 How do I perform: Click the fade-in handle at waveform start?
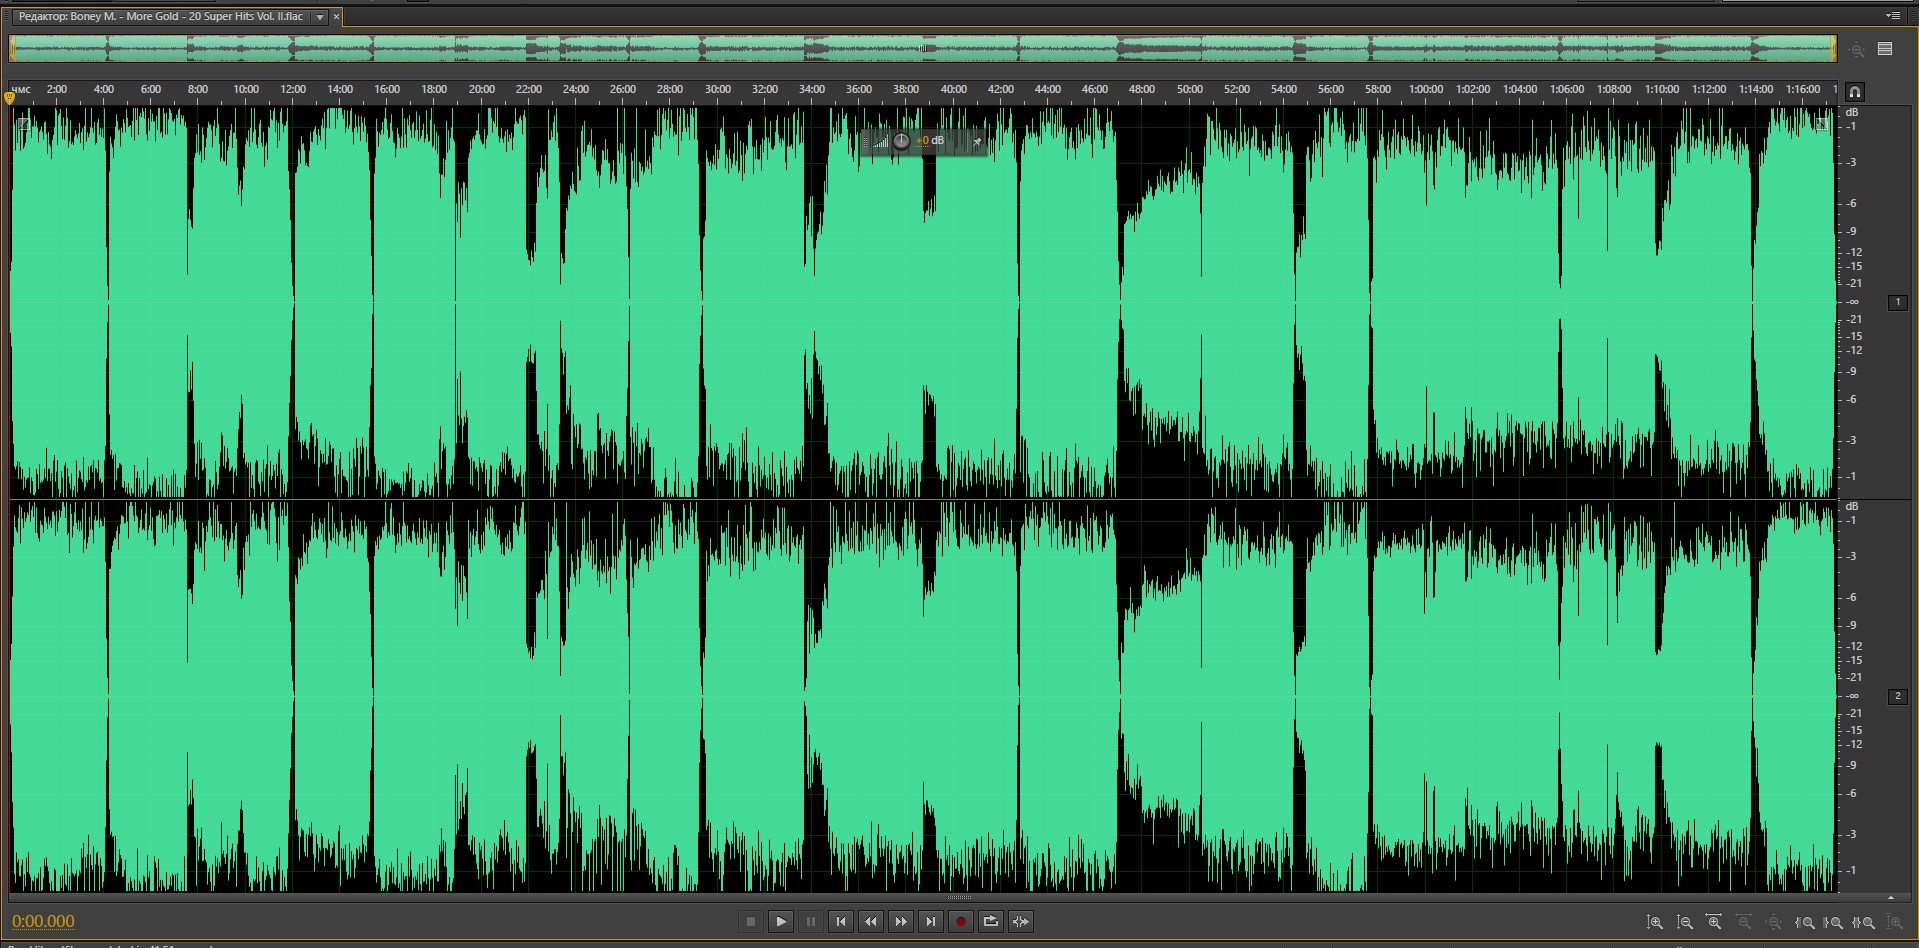click(22, 124)
